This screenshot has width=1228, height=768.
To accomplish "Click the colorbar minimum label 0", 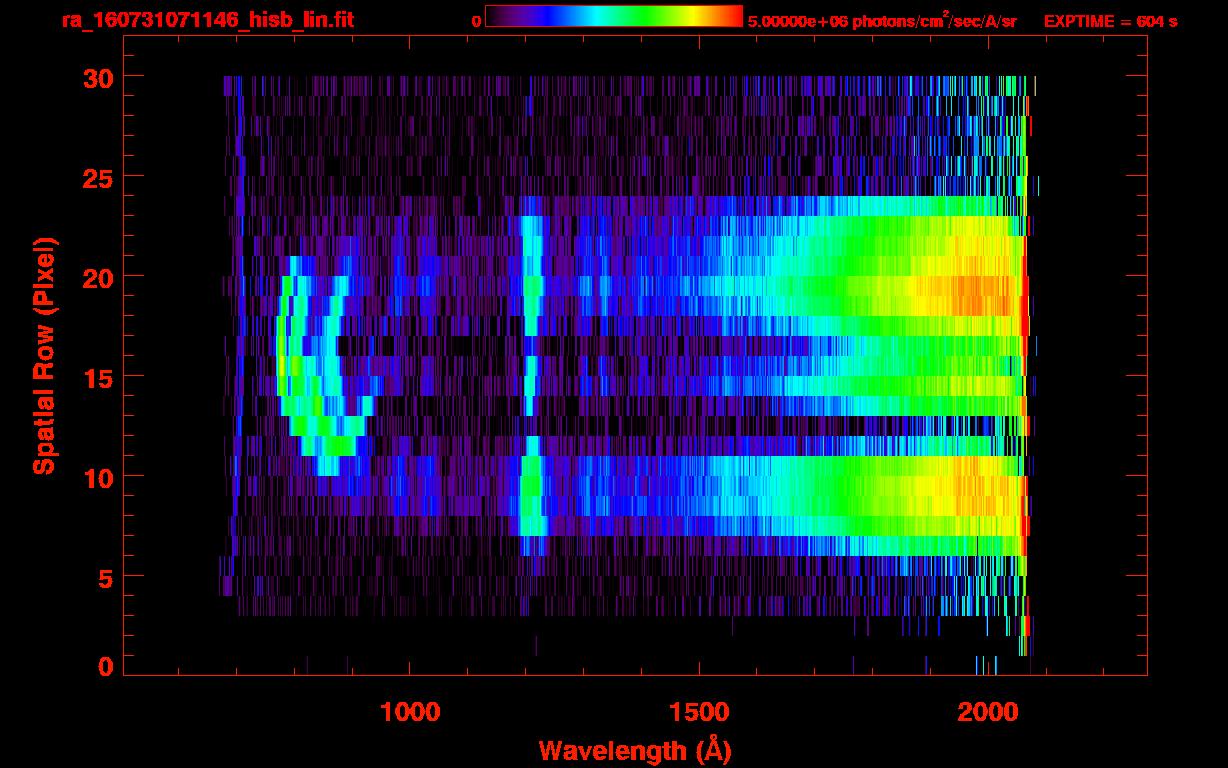I will (476, 21).
